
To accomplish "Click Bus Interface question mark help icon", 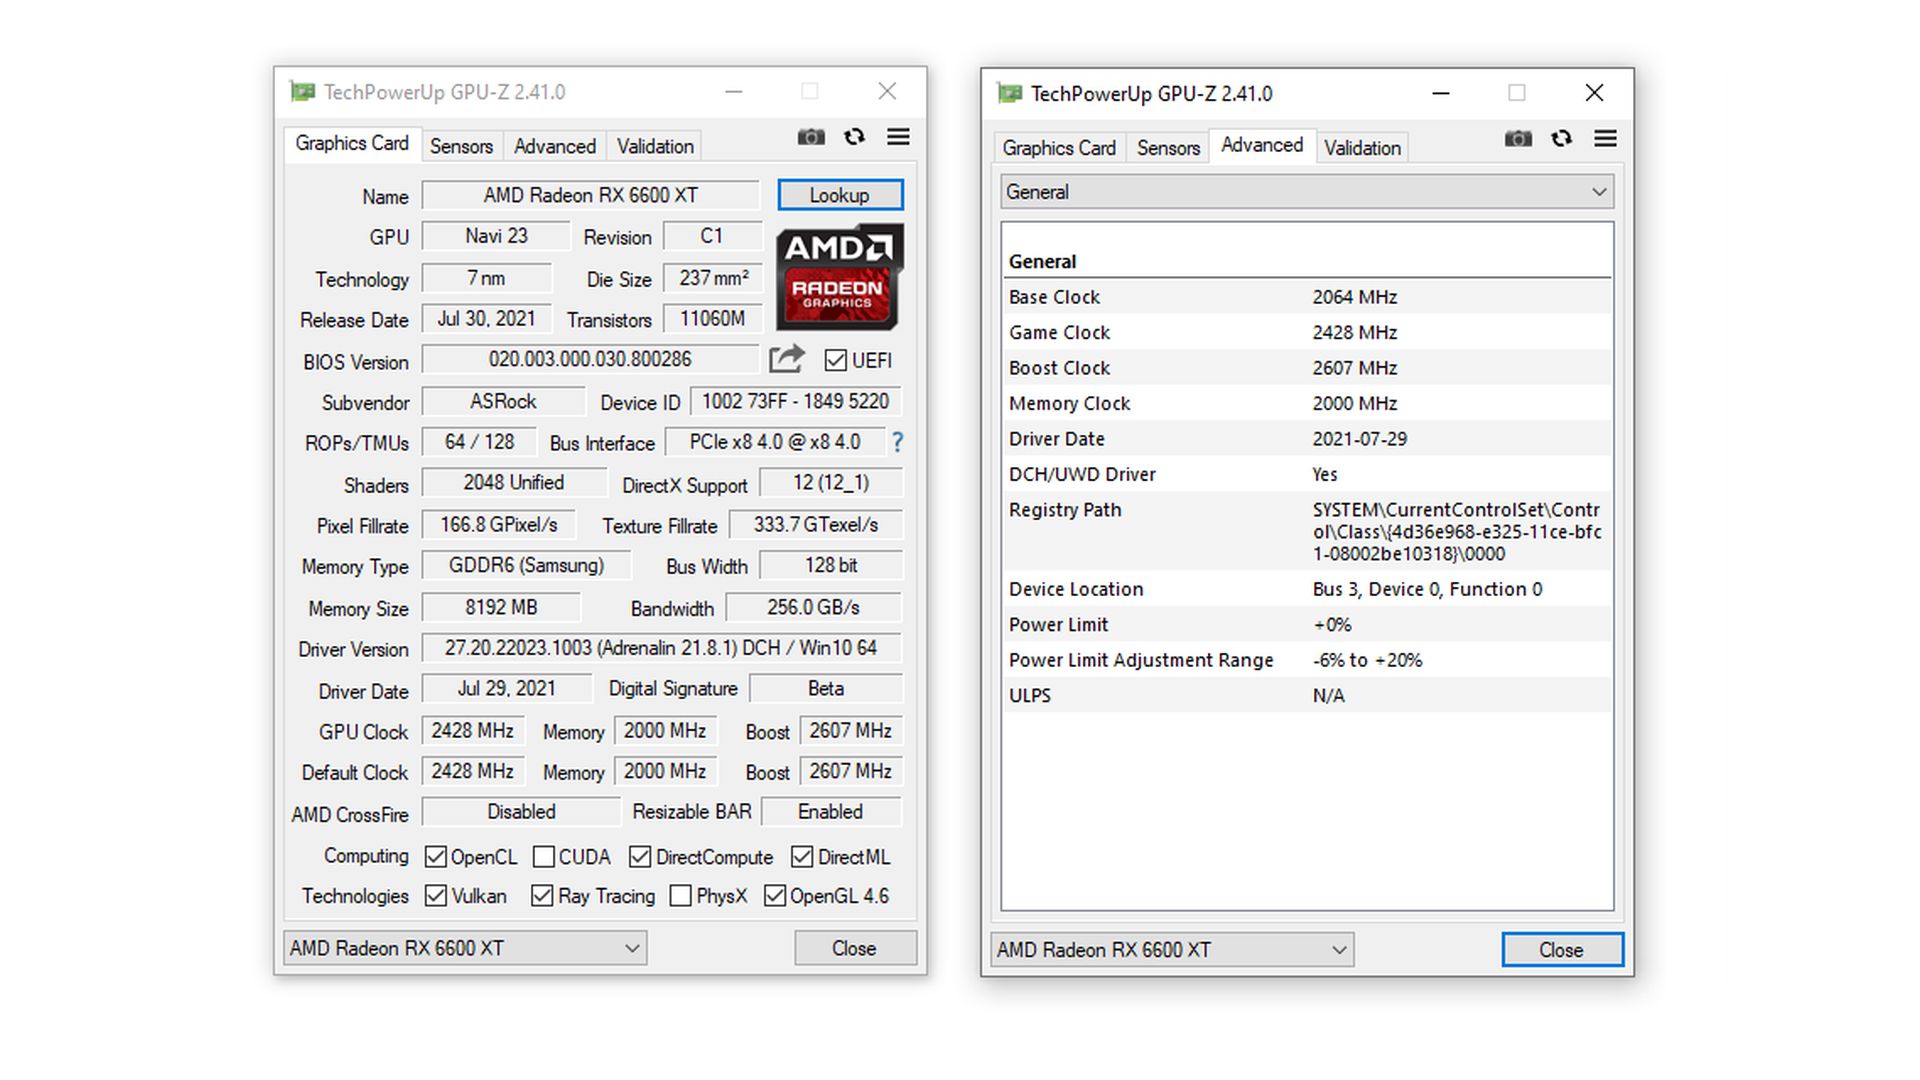I will pos(897,442).
